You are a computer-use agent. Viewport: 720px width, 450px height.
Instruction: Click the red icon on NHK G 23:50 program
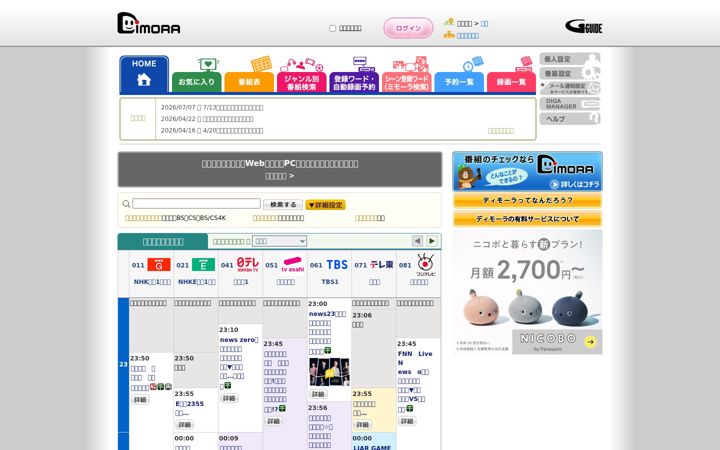(153, 387)
